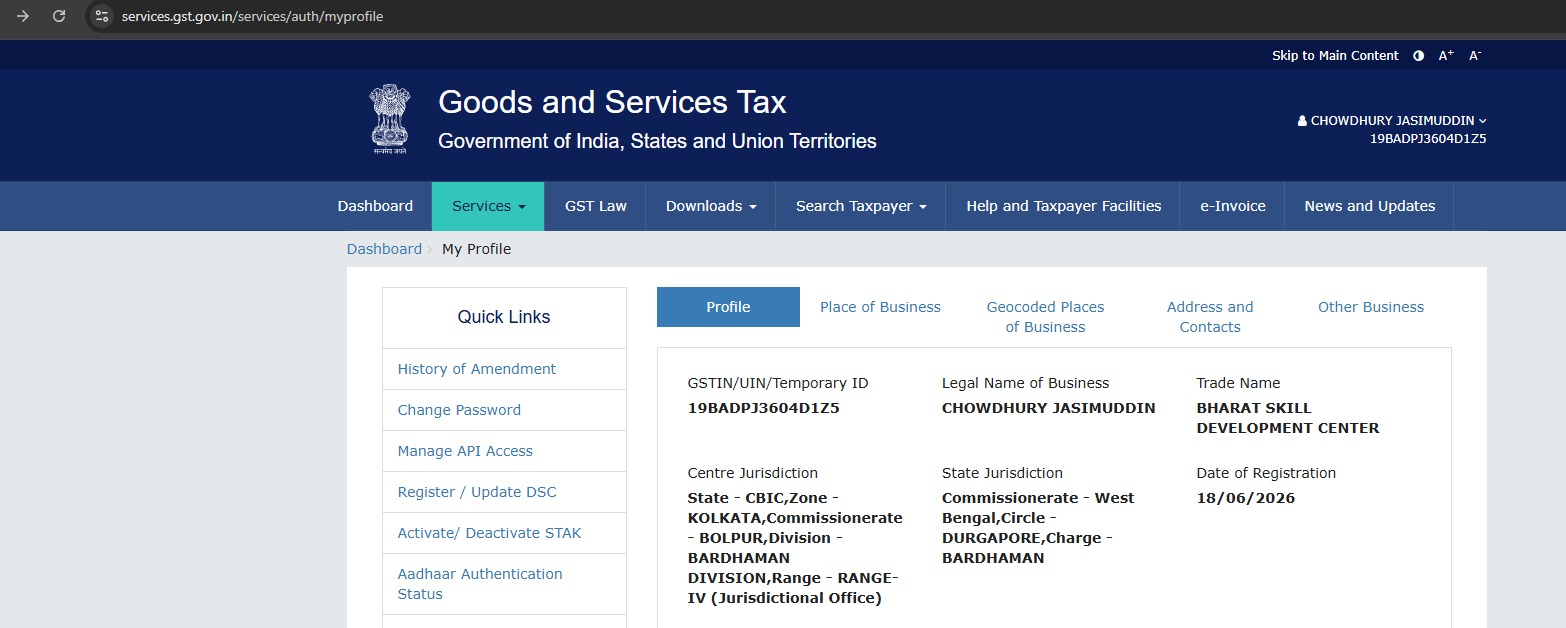1566x628 pixels.
Task: Expand the CHOWDHURY JASIMUDDIN user menu chevron
Action: pyautogui.click(x=1482, y=121)
